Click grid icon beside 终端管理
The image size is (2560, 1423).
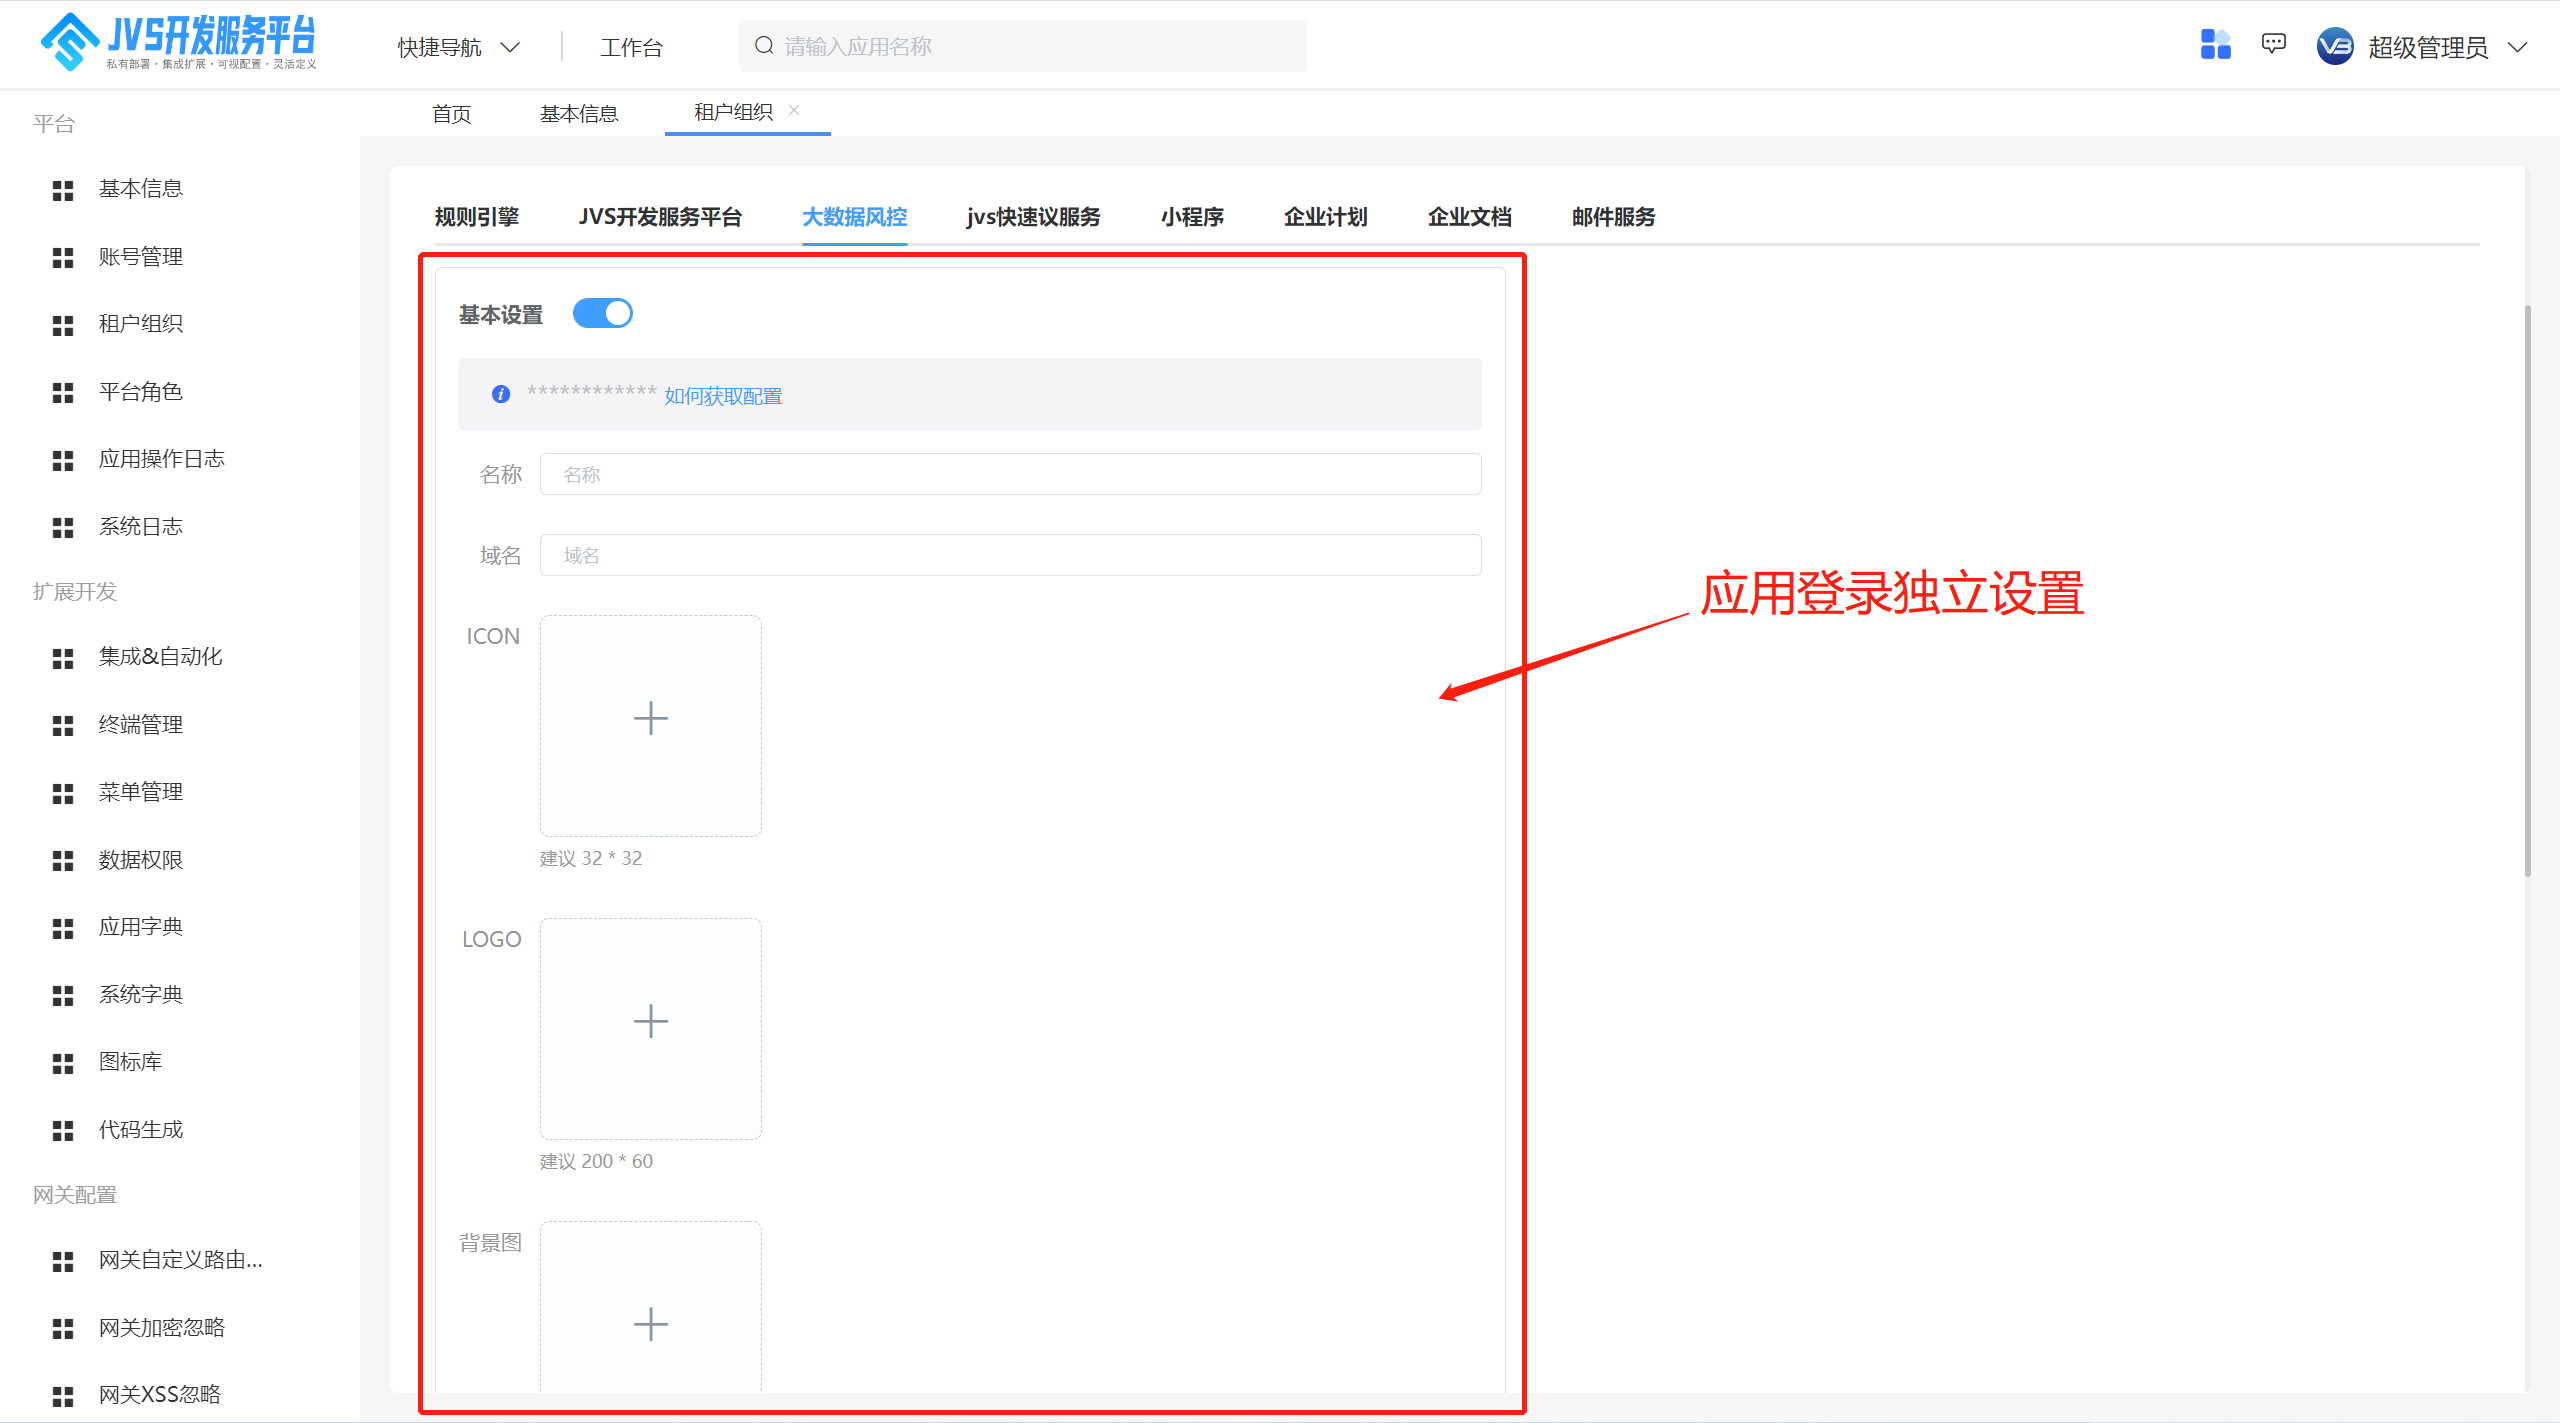63,726
